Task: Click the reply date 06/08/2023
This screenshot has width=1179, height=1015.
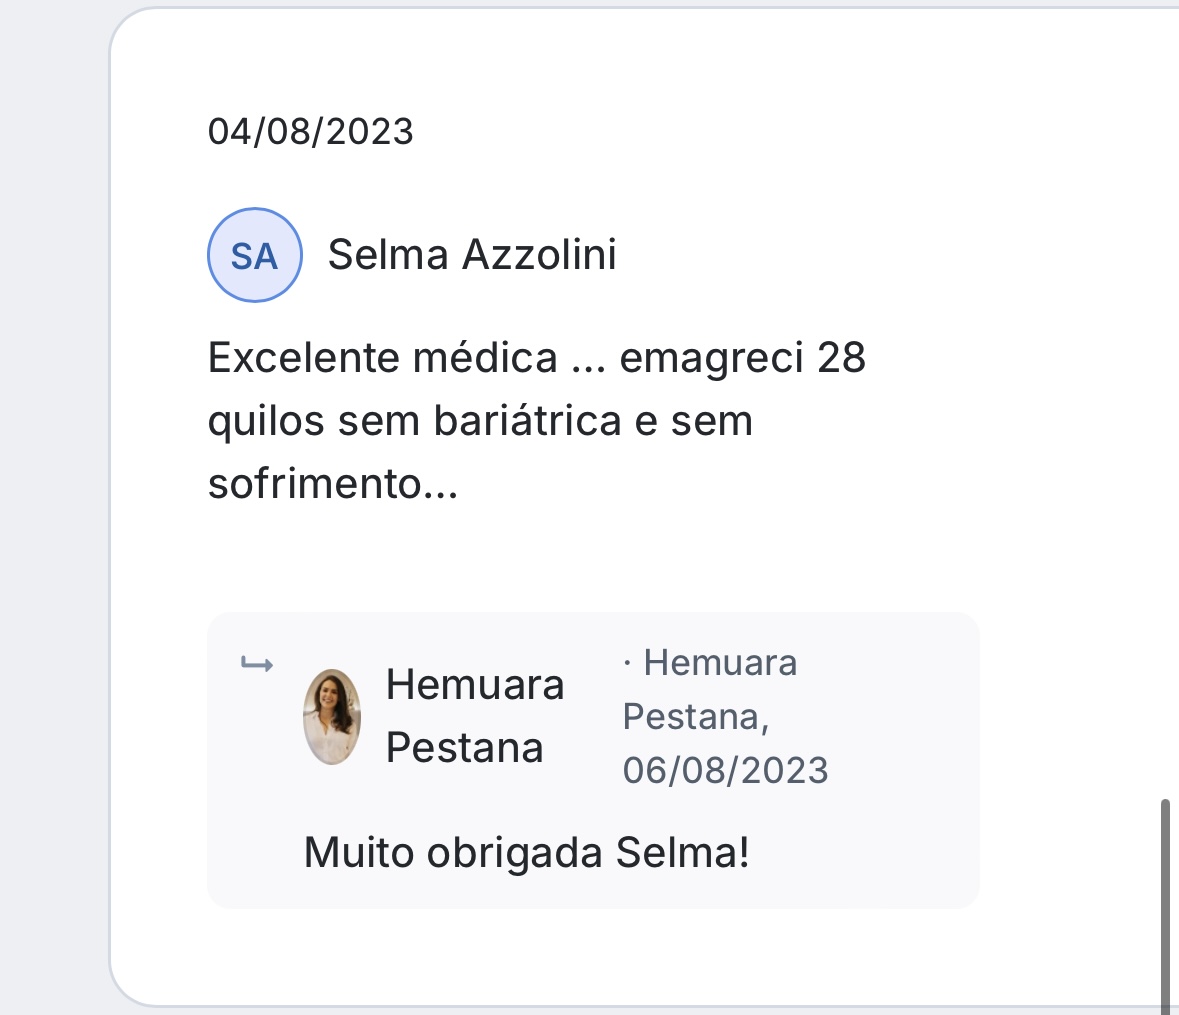Action: coord(725,770)
